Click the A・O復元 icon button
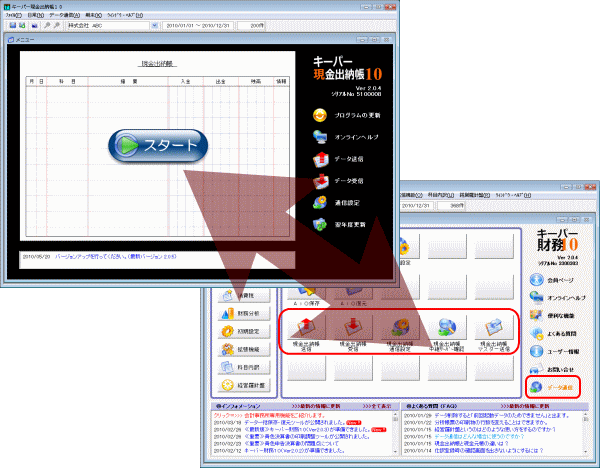The image size is (600, 468). point(353,293)
